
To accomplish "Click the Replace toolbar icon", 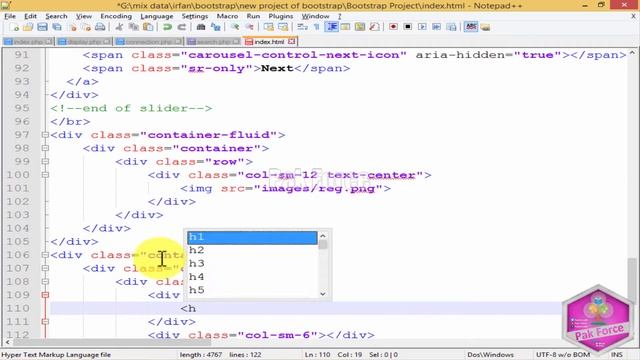I will (216, 27).
